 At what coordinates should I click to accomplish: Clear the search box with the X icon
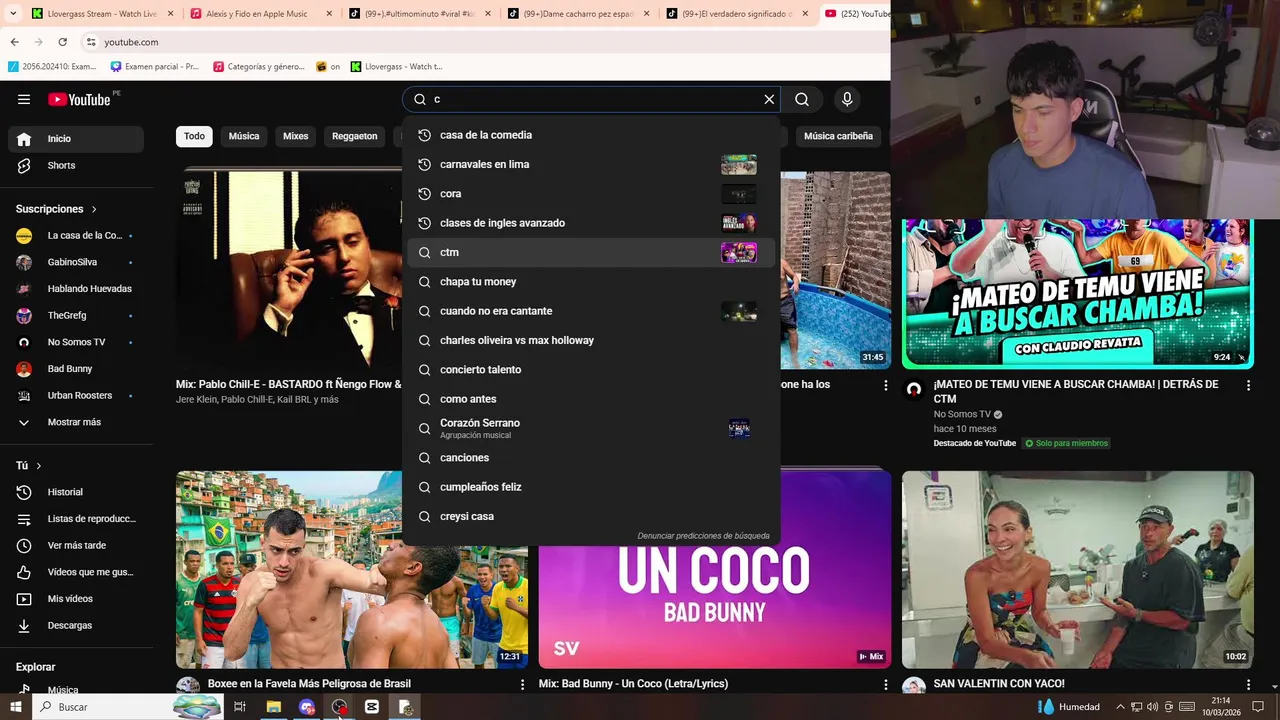coord(769,99)
